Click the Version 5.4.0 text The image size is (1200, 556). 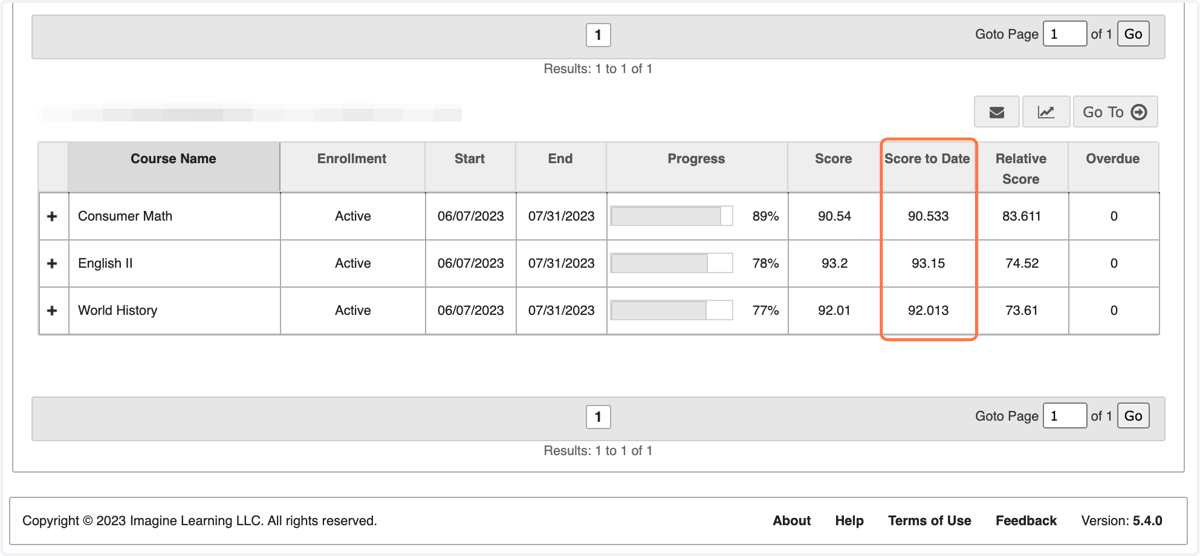[x=1122, y=520]
